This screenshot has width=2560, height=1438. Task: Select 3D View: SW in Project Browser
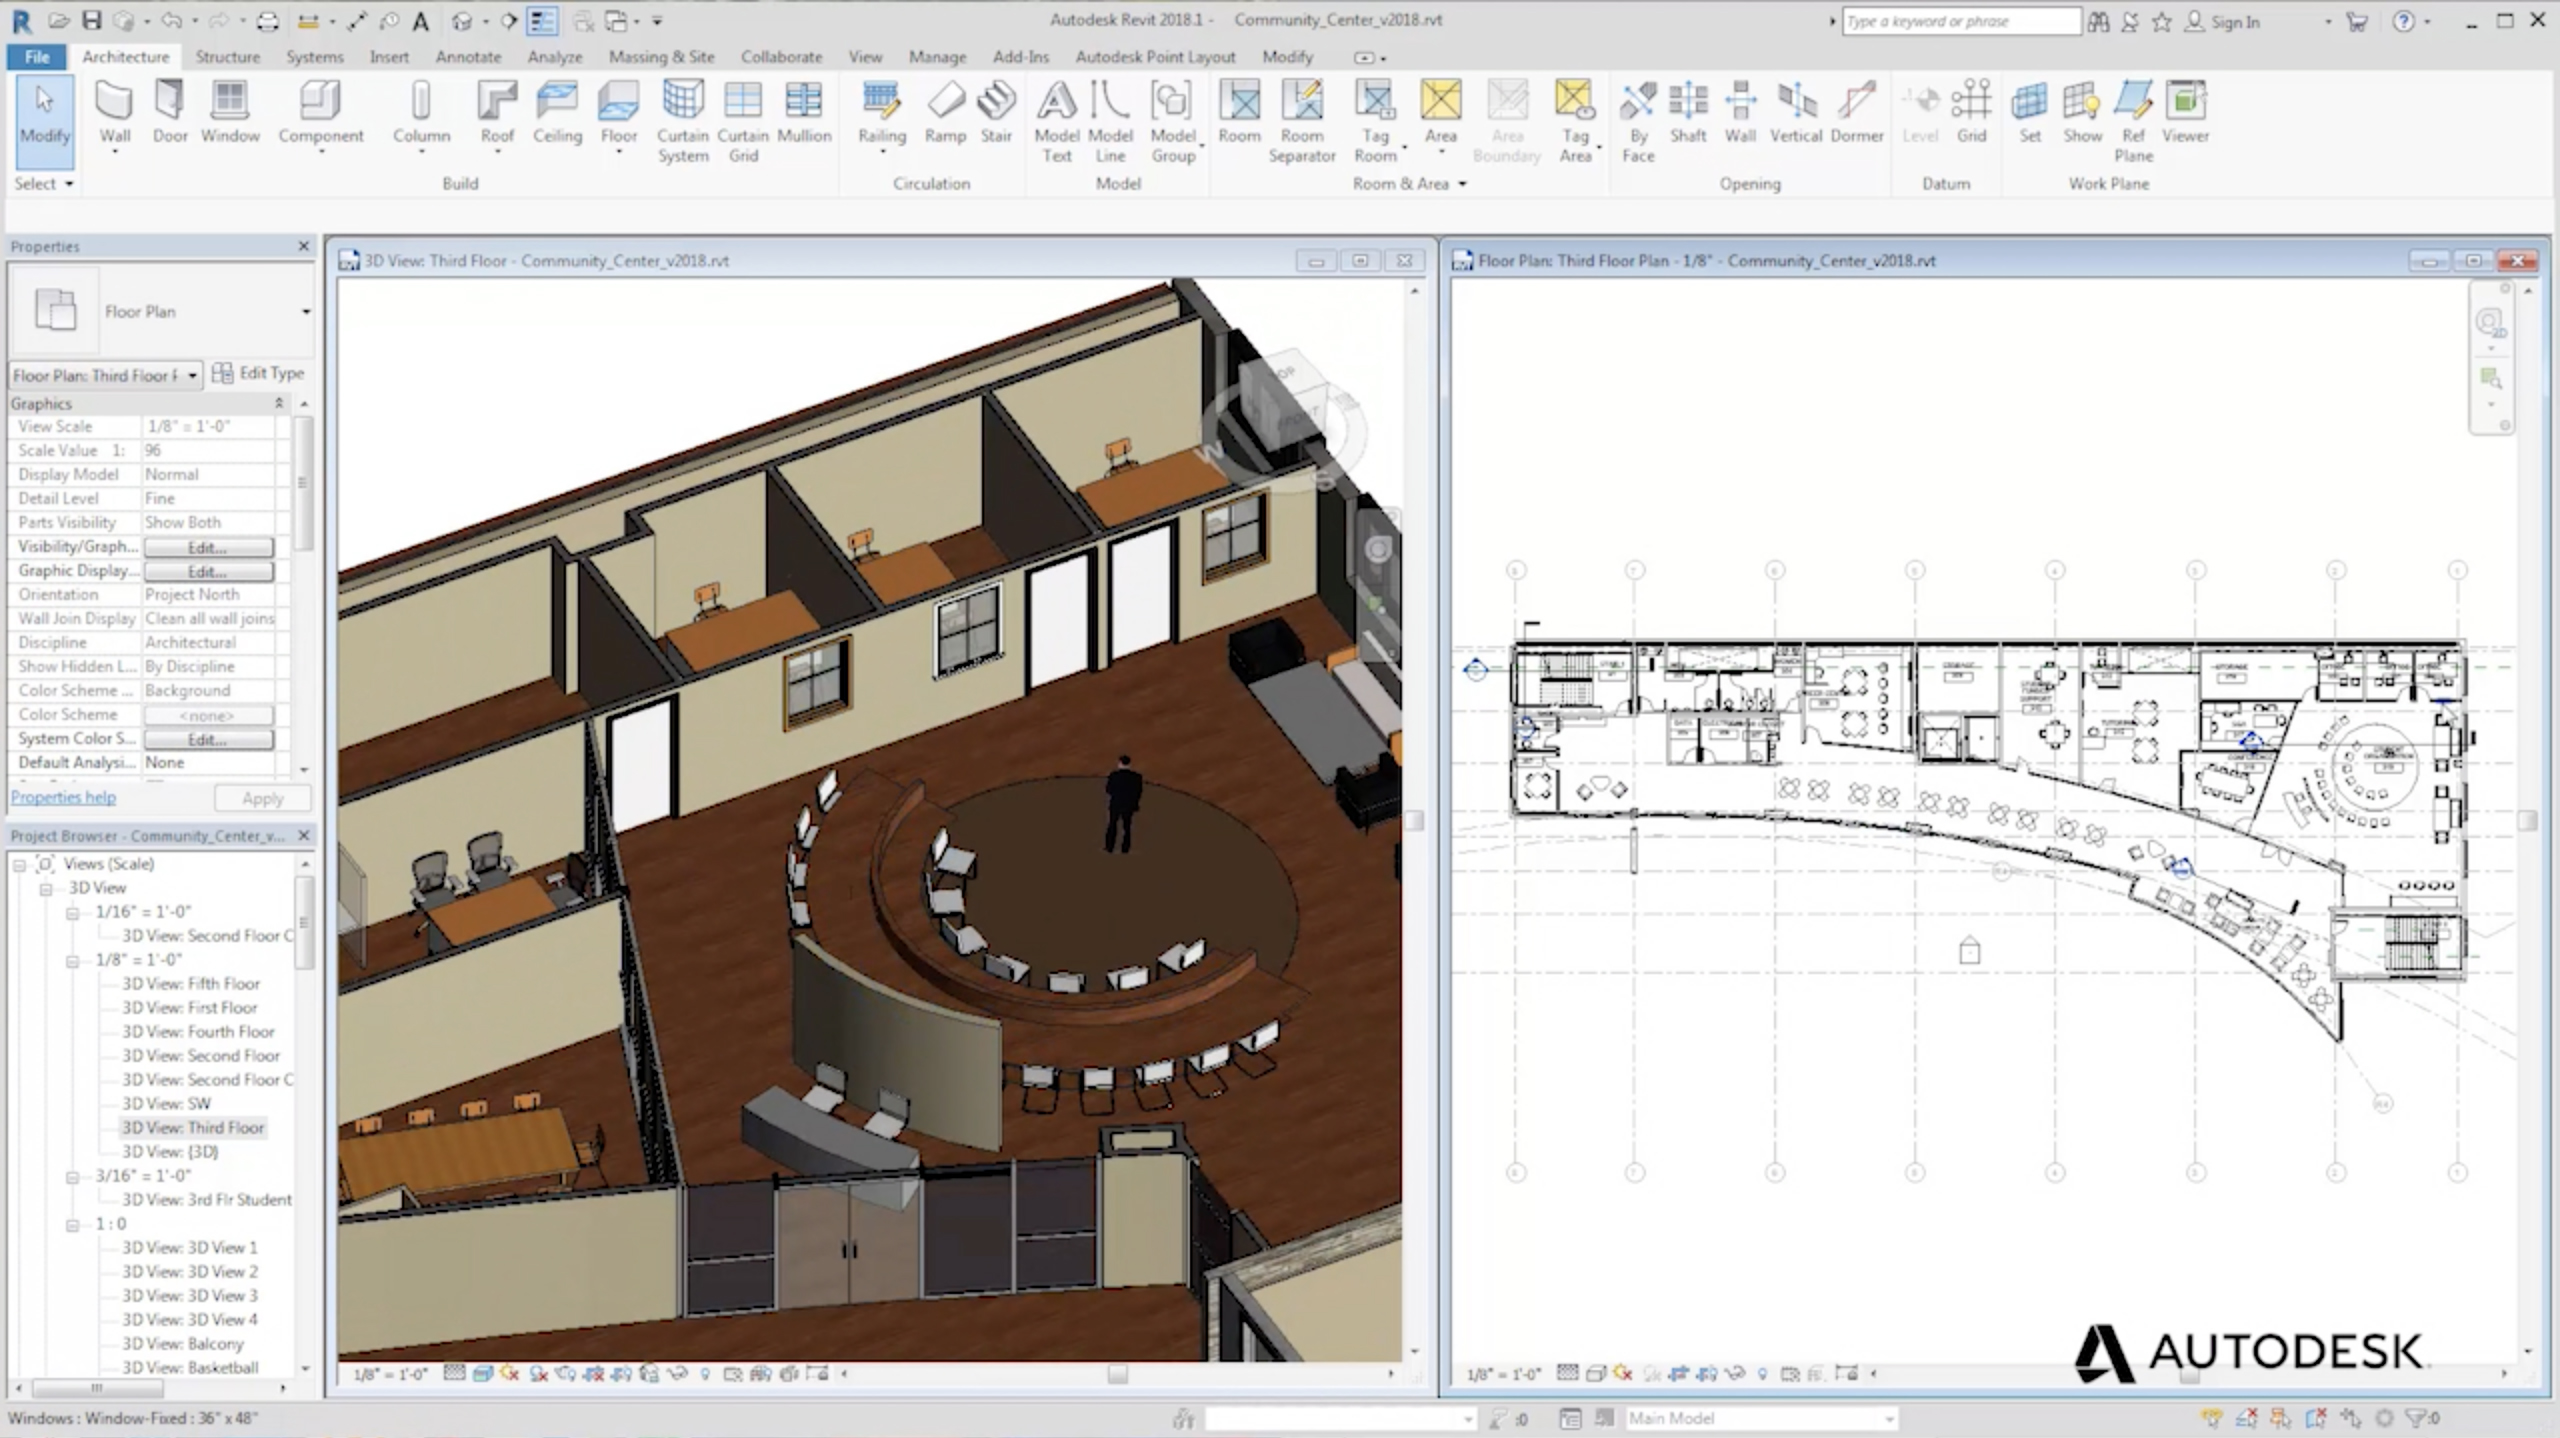pyautogui.click(x=166, y=1104)
